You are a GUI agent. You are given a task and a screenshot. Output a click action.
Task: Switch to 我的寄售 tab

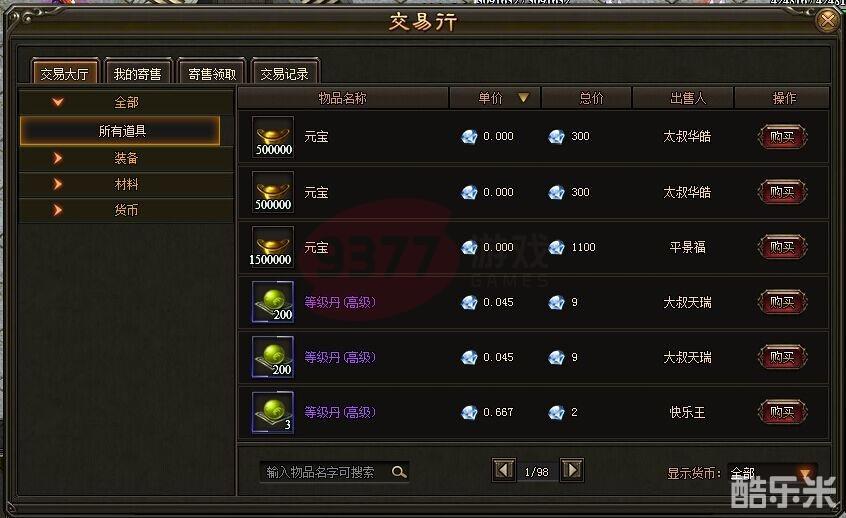point(138,73)
